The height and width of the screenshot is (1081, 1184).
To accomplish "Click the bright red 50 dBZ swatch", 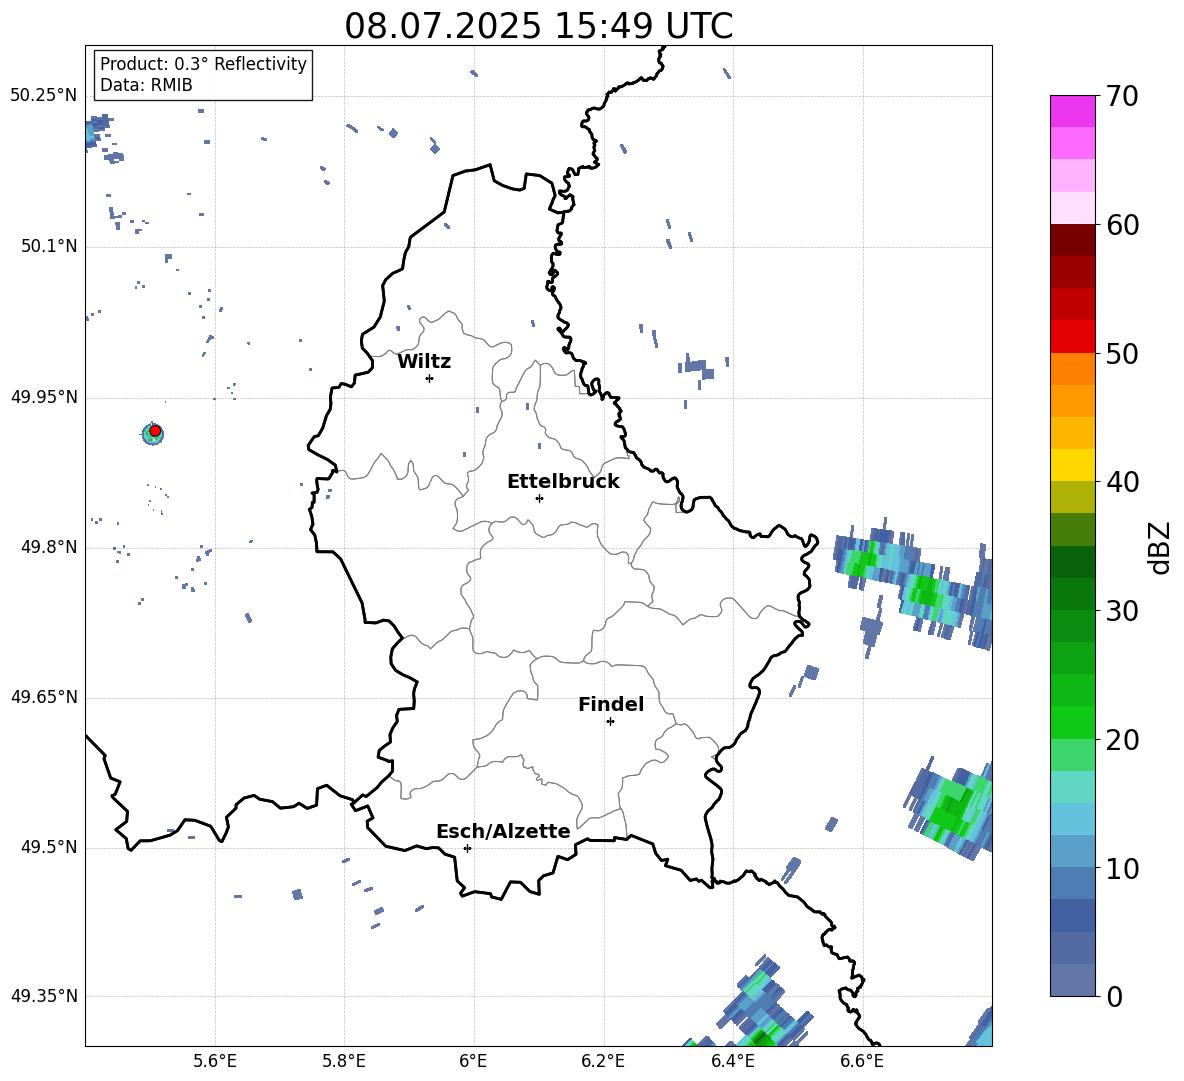I will (1073, 336).
